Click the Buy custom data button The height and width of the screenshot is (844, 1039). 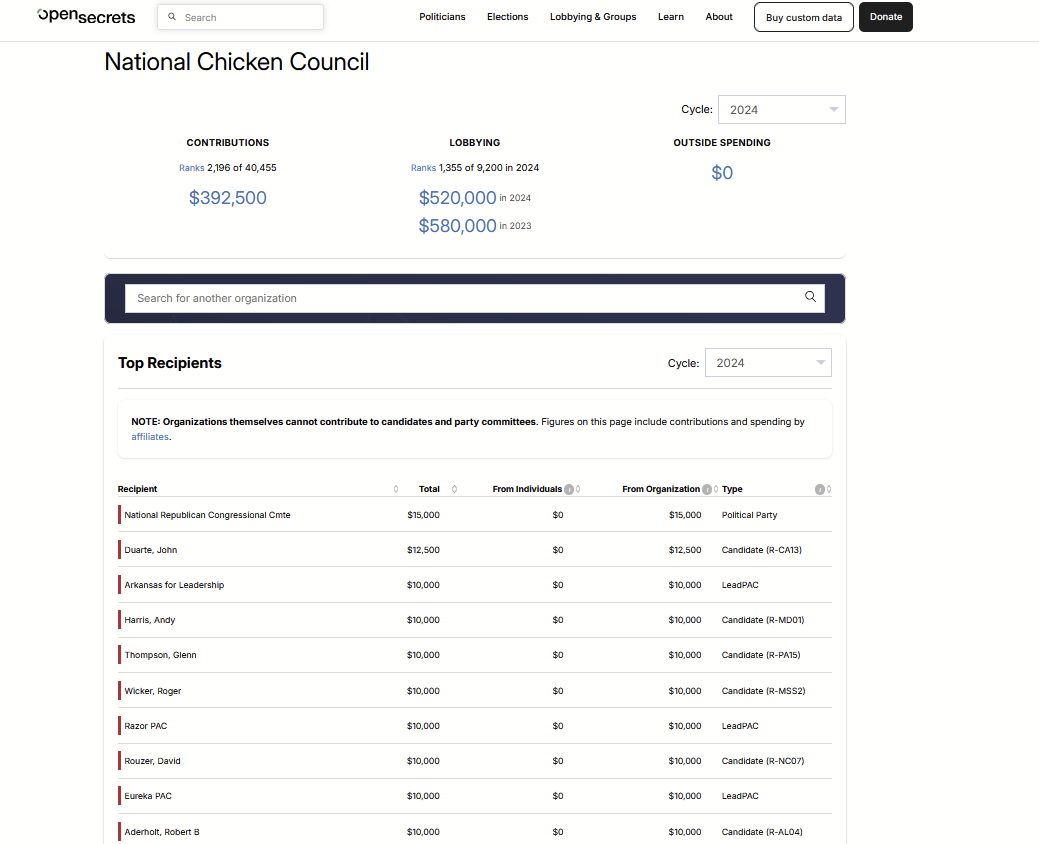pyautogui.click(x=804, y=17)
